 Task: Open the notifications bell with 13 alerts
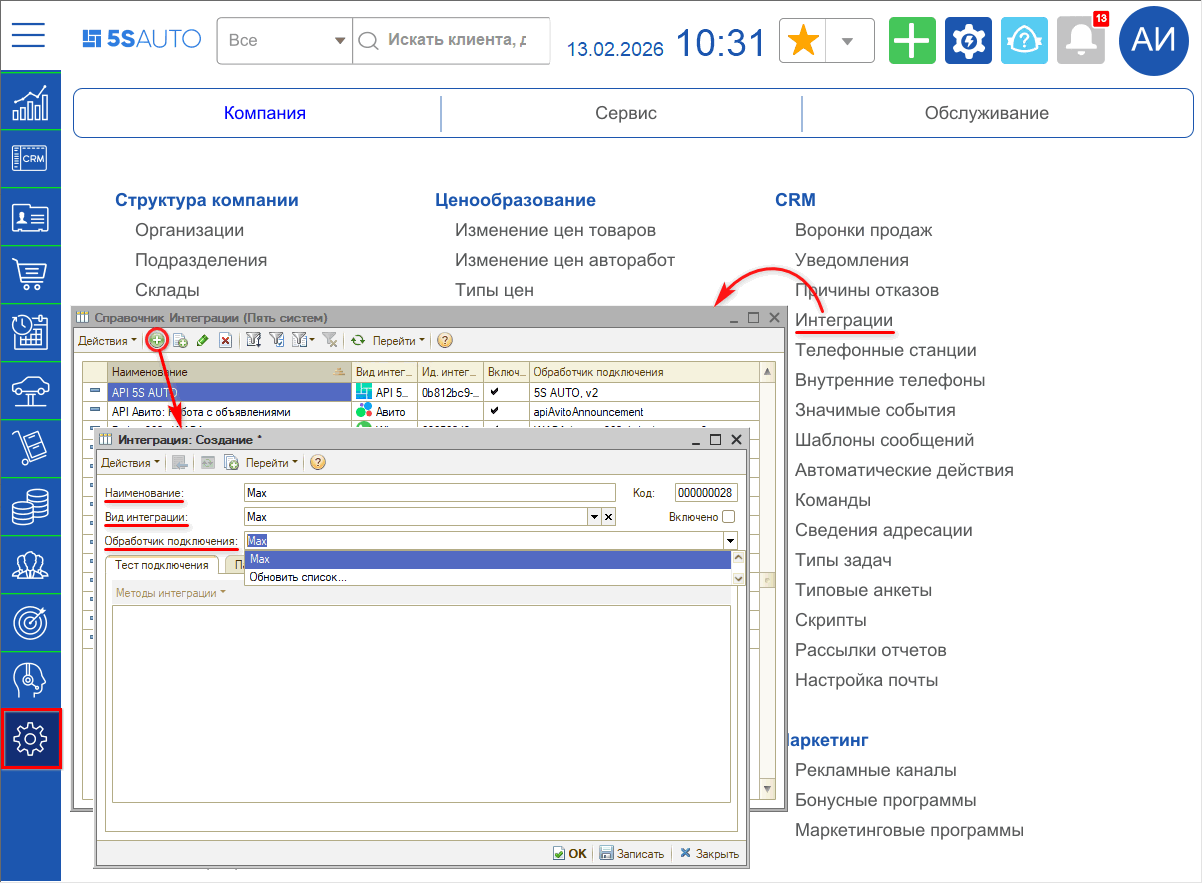(1080, 40)
